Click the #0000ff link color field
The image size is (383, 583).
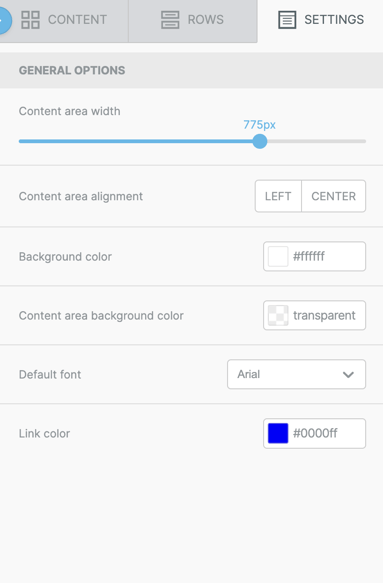click(315, 433)
